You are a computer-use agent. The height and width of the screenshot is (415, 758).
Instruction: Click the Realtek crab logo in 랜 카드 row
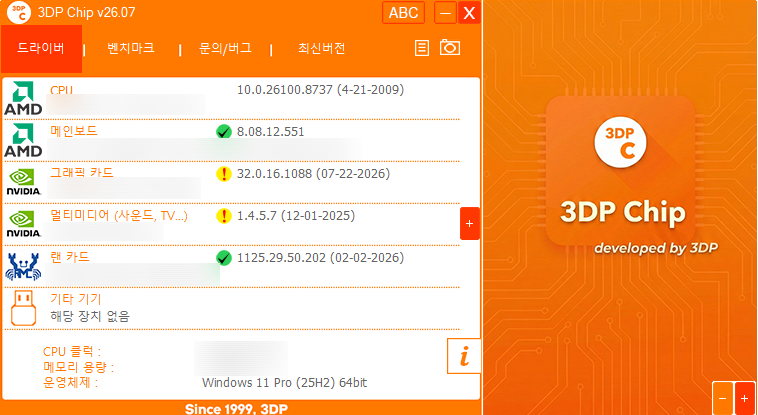tap(23, 267)
